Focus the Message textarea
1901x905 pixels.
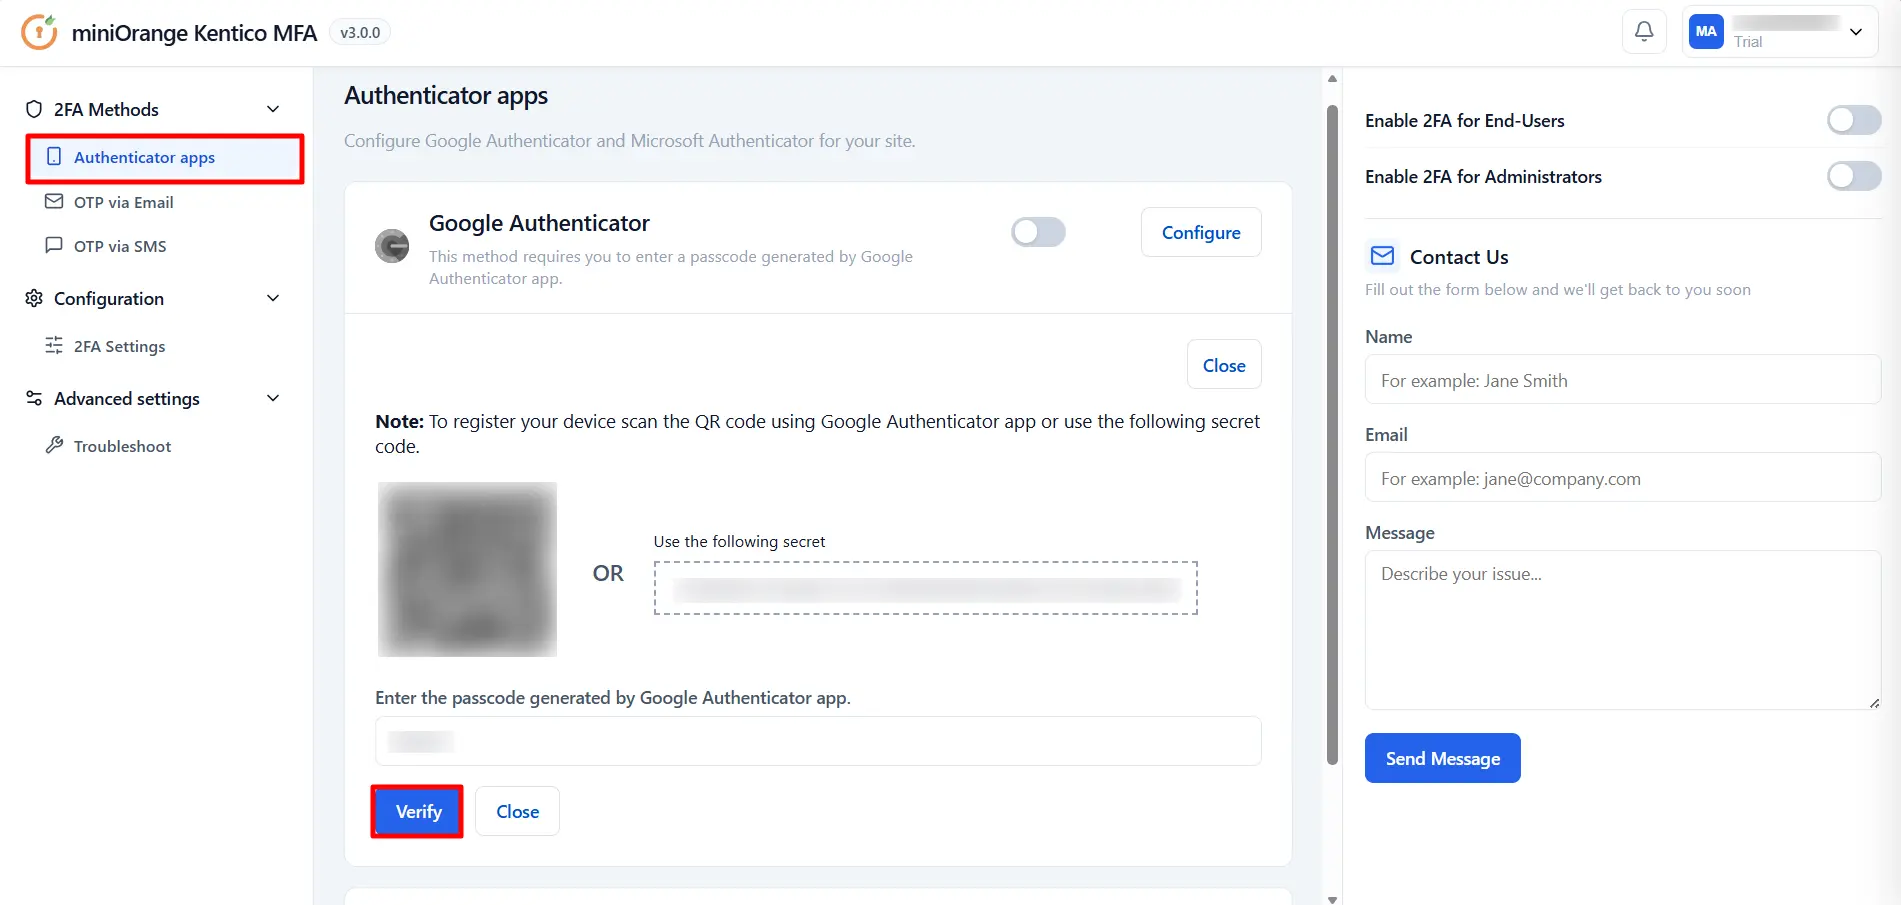pyautogui.click(x=1623, y=630)
